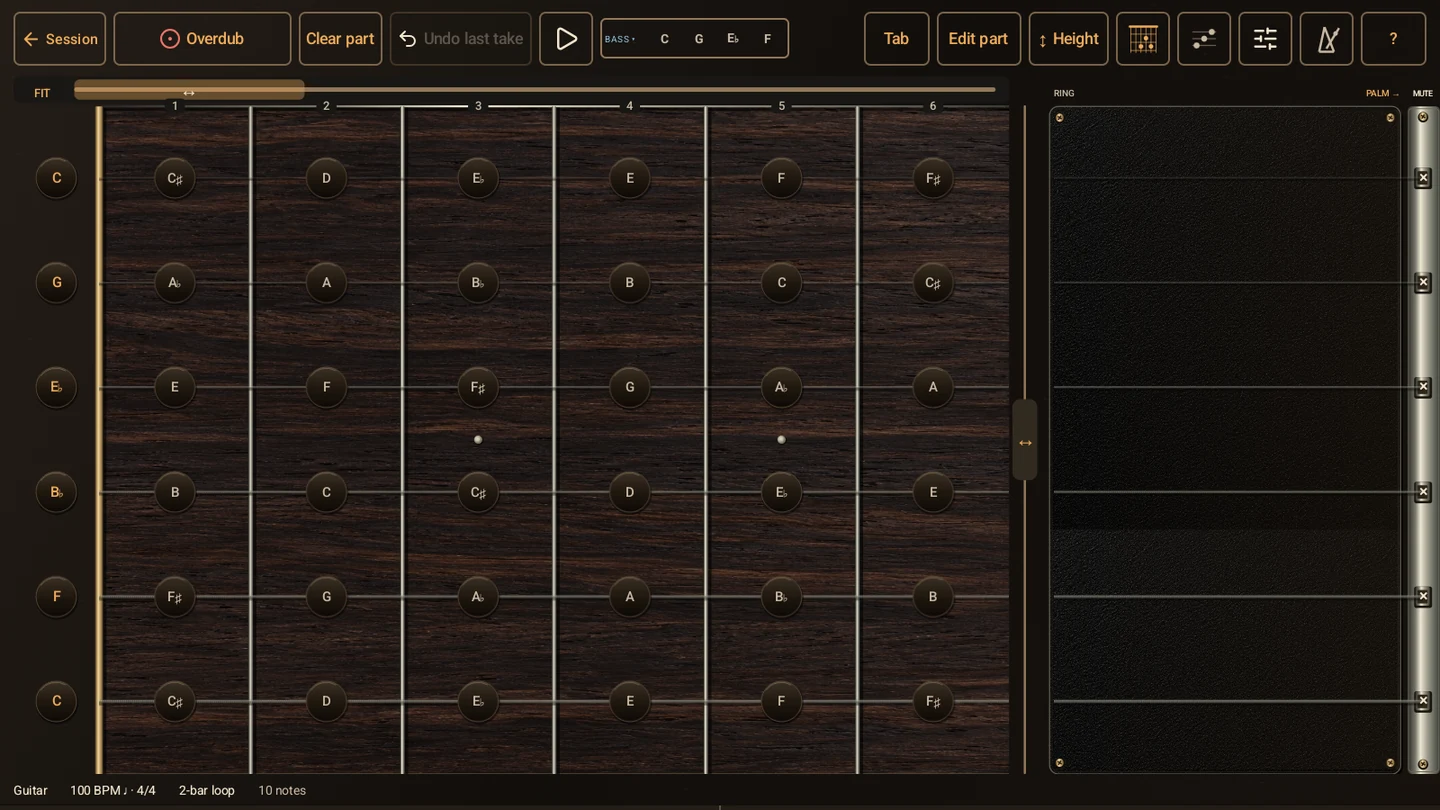The width and height of the screenshot is (1440, 810).
Task: Click the '2-bar loop' status text
Action: click(207, 790)
